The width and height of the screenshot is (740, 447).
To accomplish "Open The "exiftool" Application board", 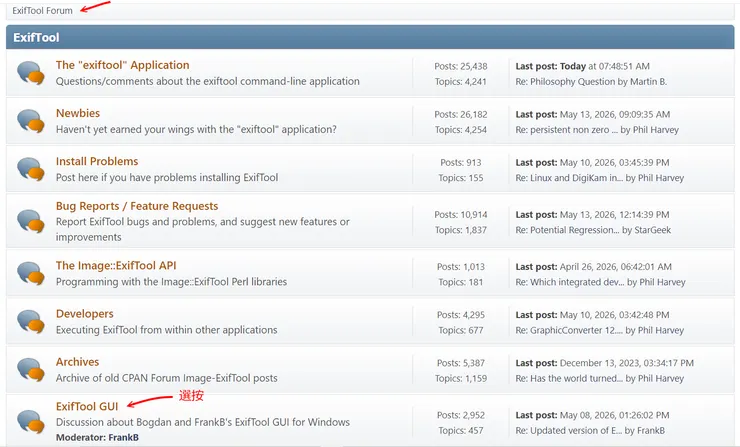I will point(123,65).
